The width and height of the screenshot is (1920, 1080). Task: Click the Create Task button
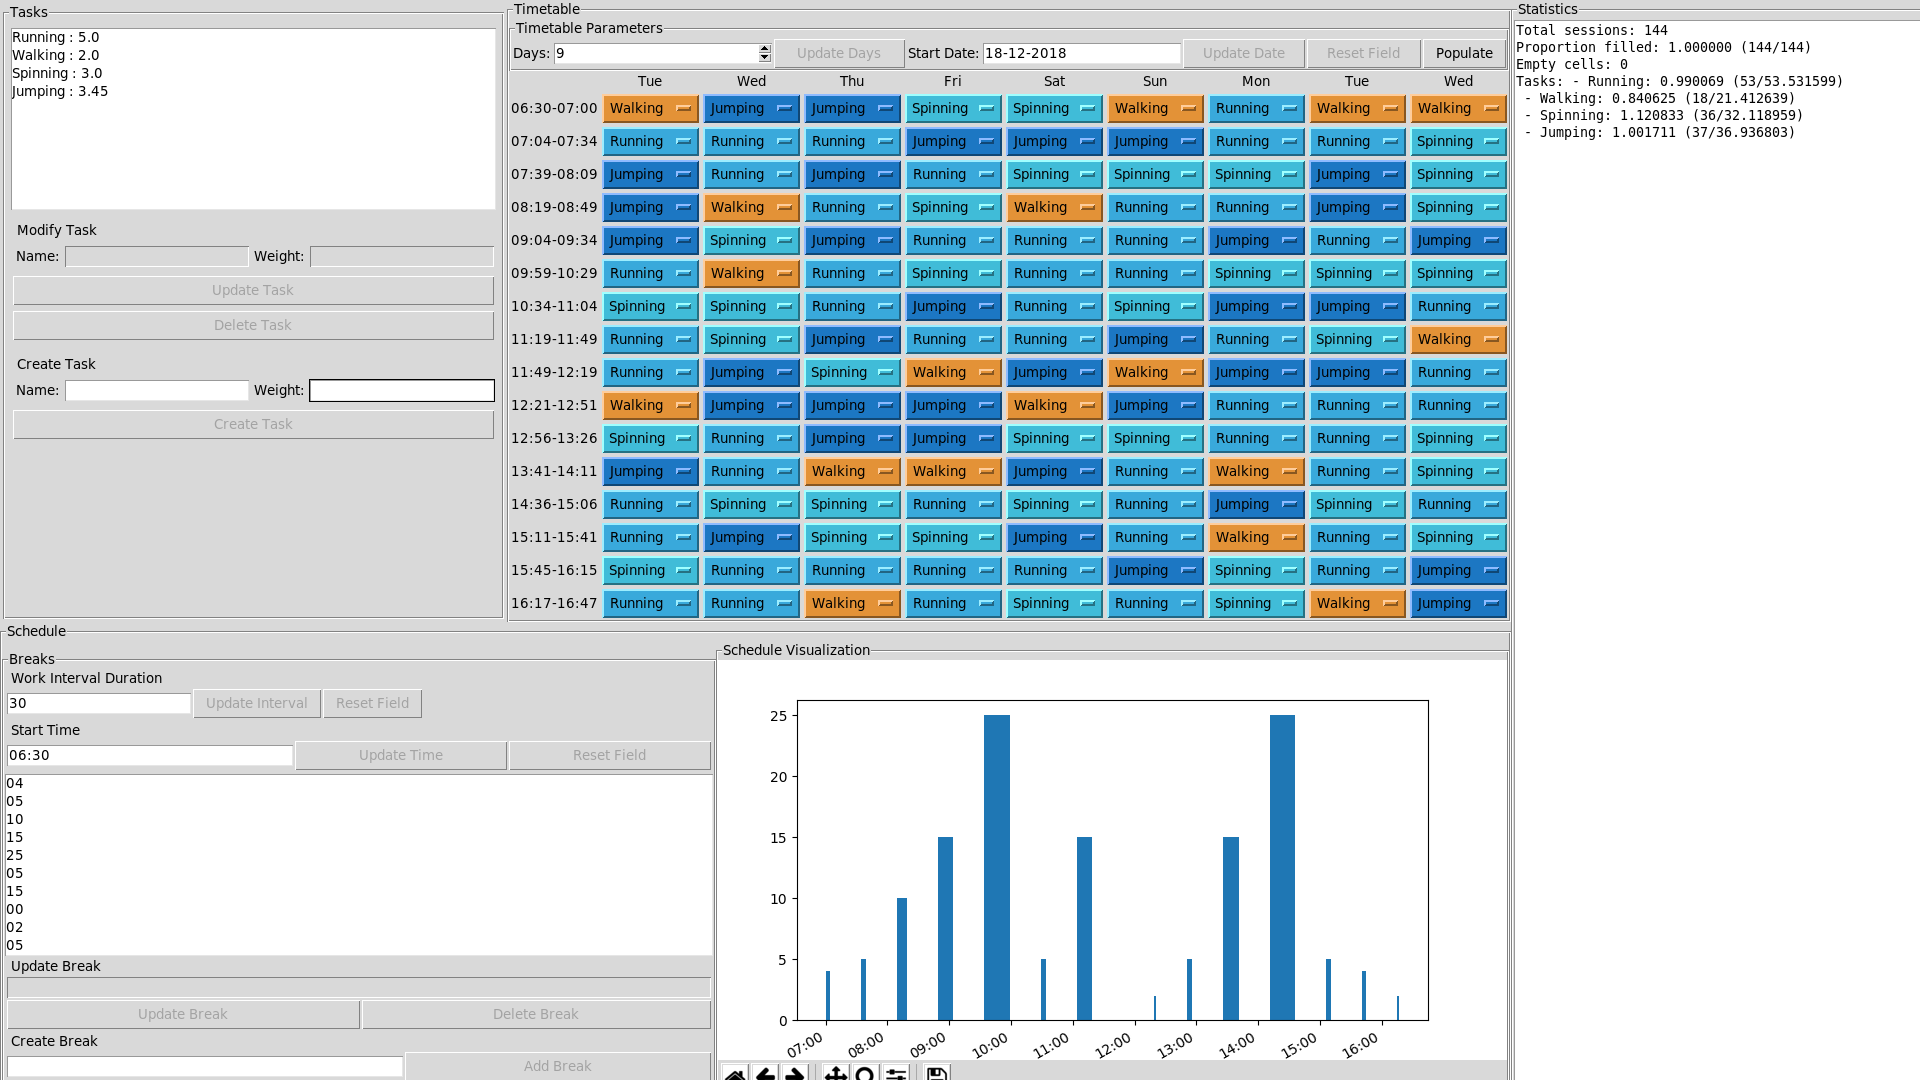click(x=253, y=424)
